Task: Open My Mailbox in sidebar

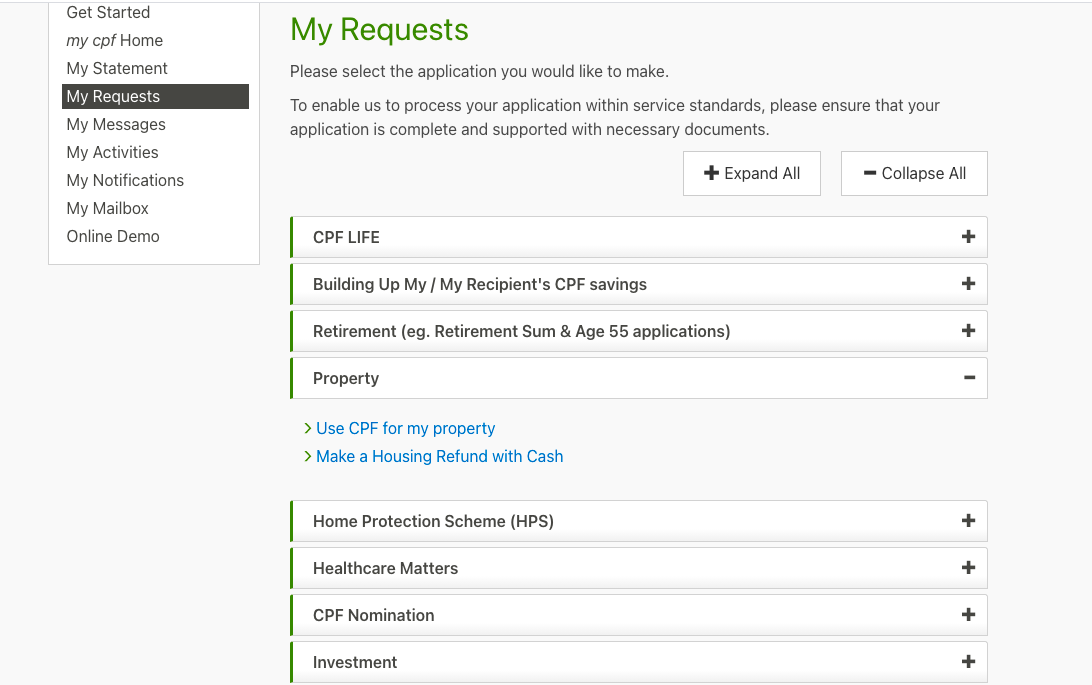Action: click(x=107, y=208)
